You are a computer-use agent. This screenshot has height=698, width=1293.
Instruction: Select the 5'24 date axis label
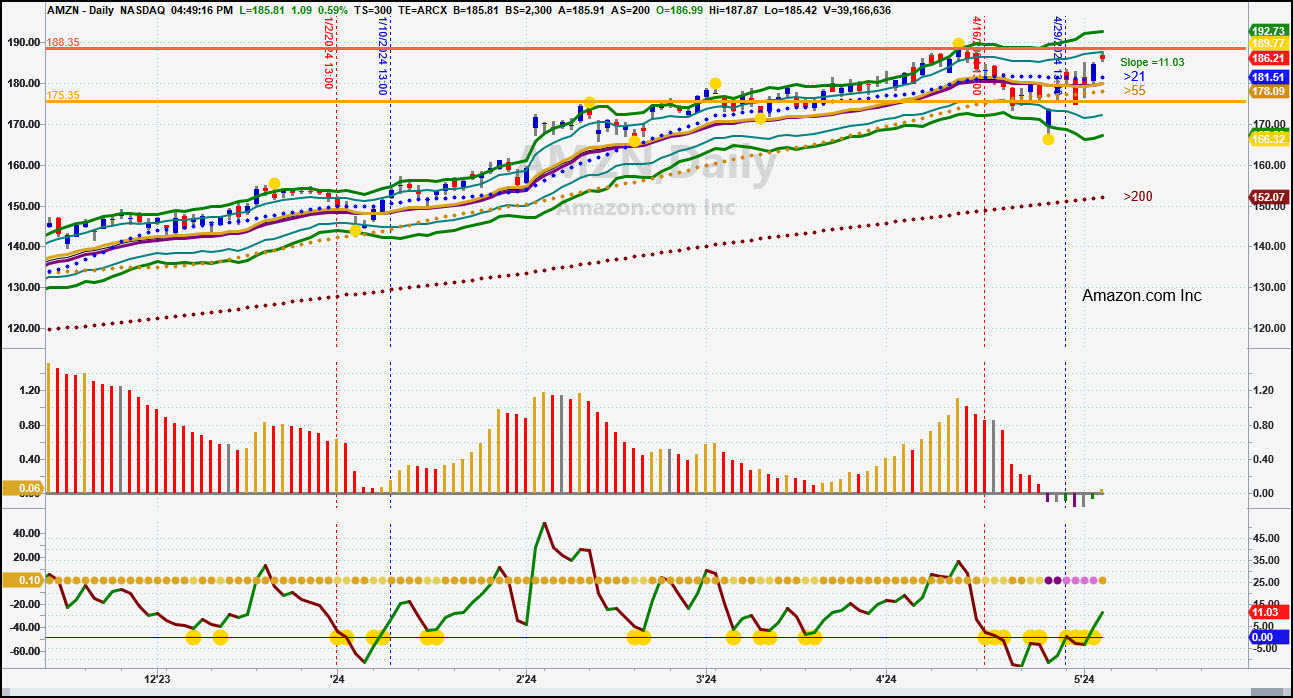coord(1085,679)
